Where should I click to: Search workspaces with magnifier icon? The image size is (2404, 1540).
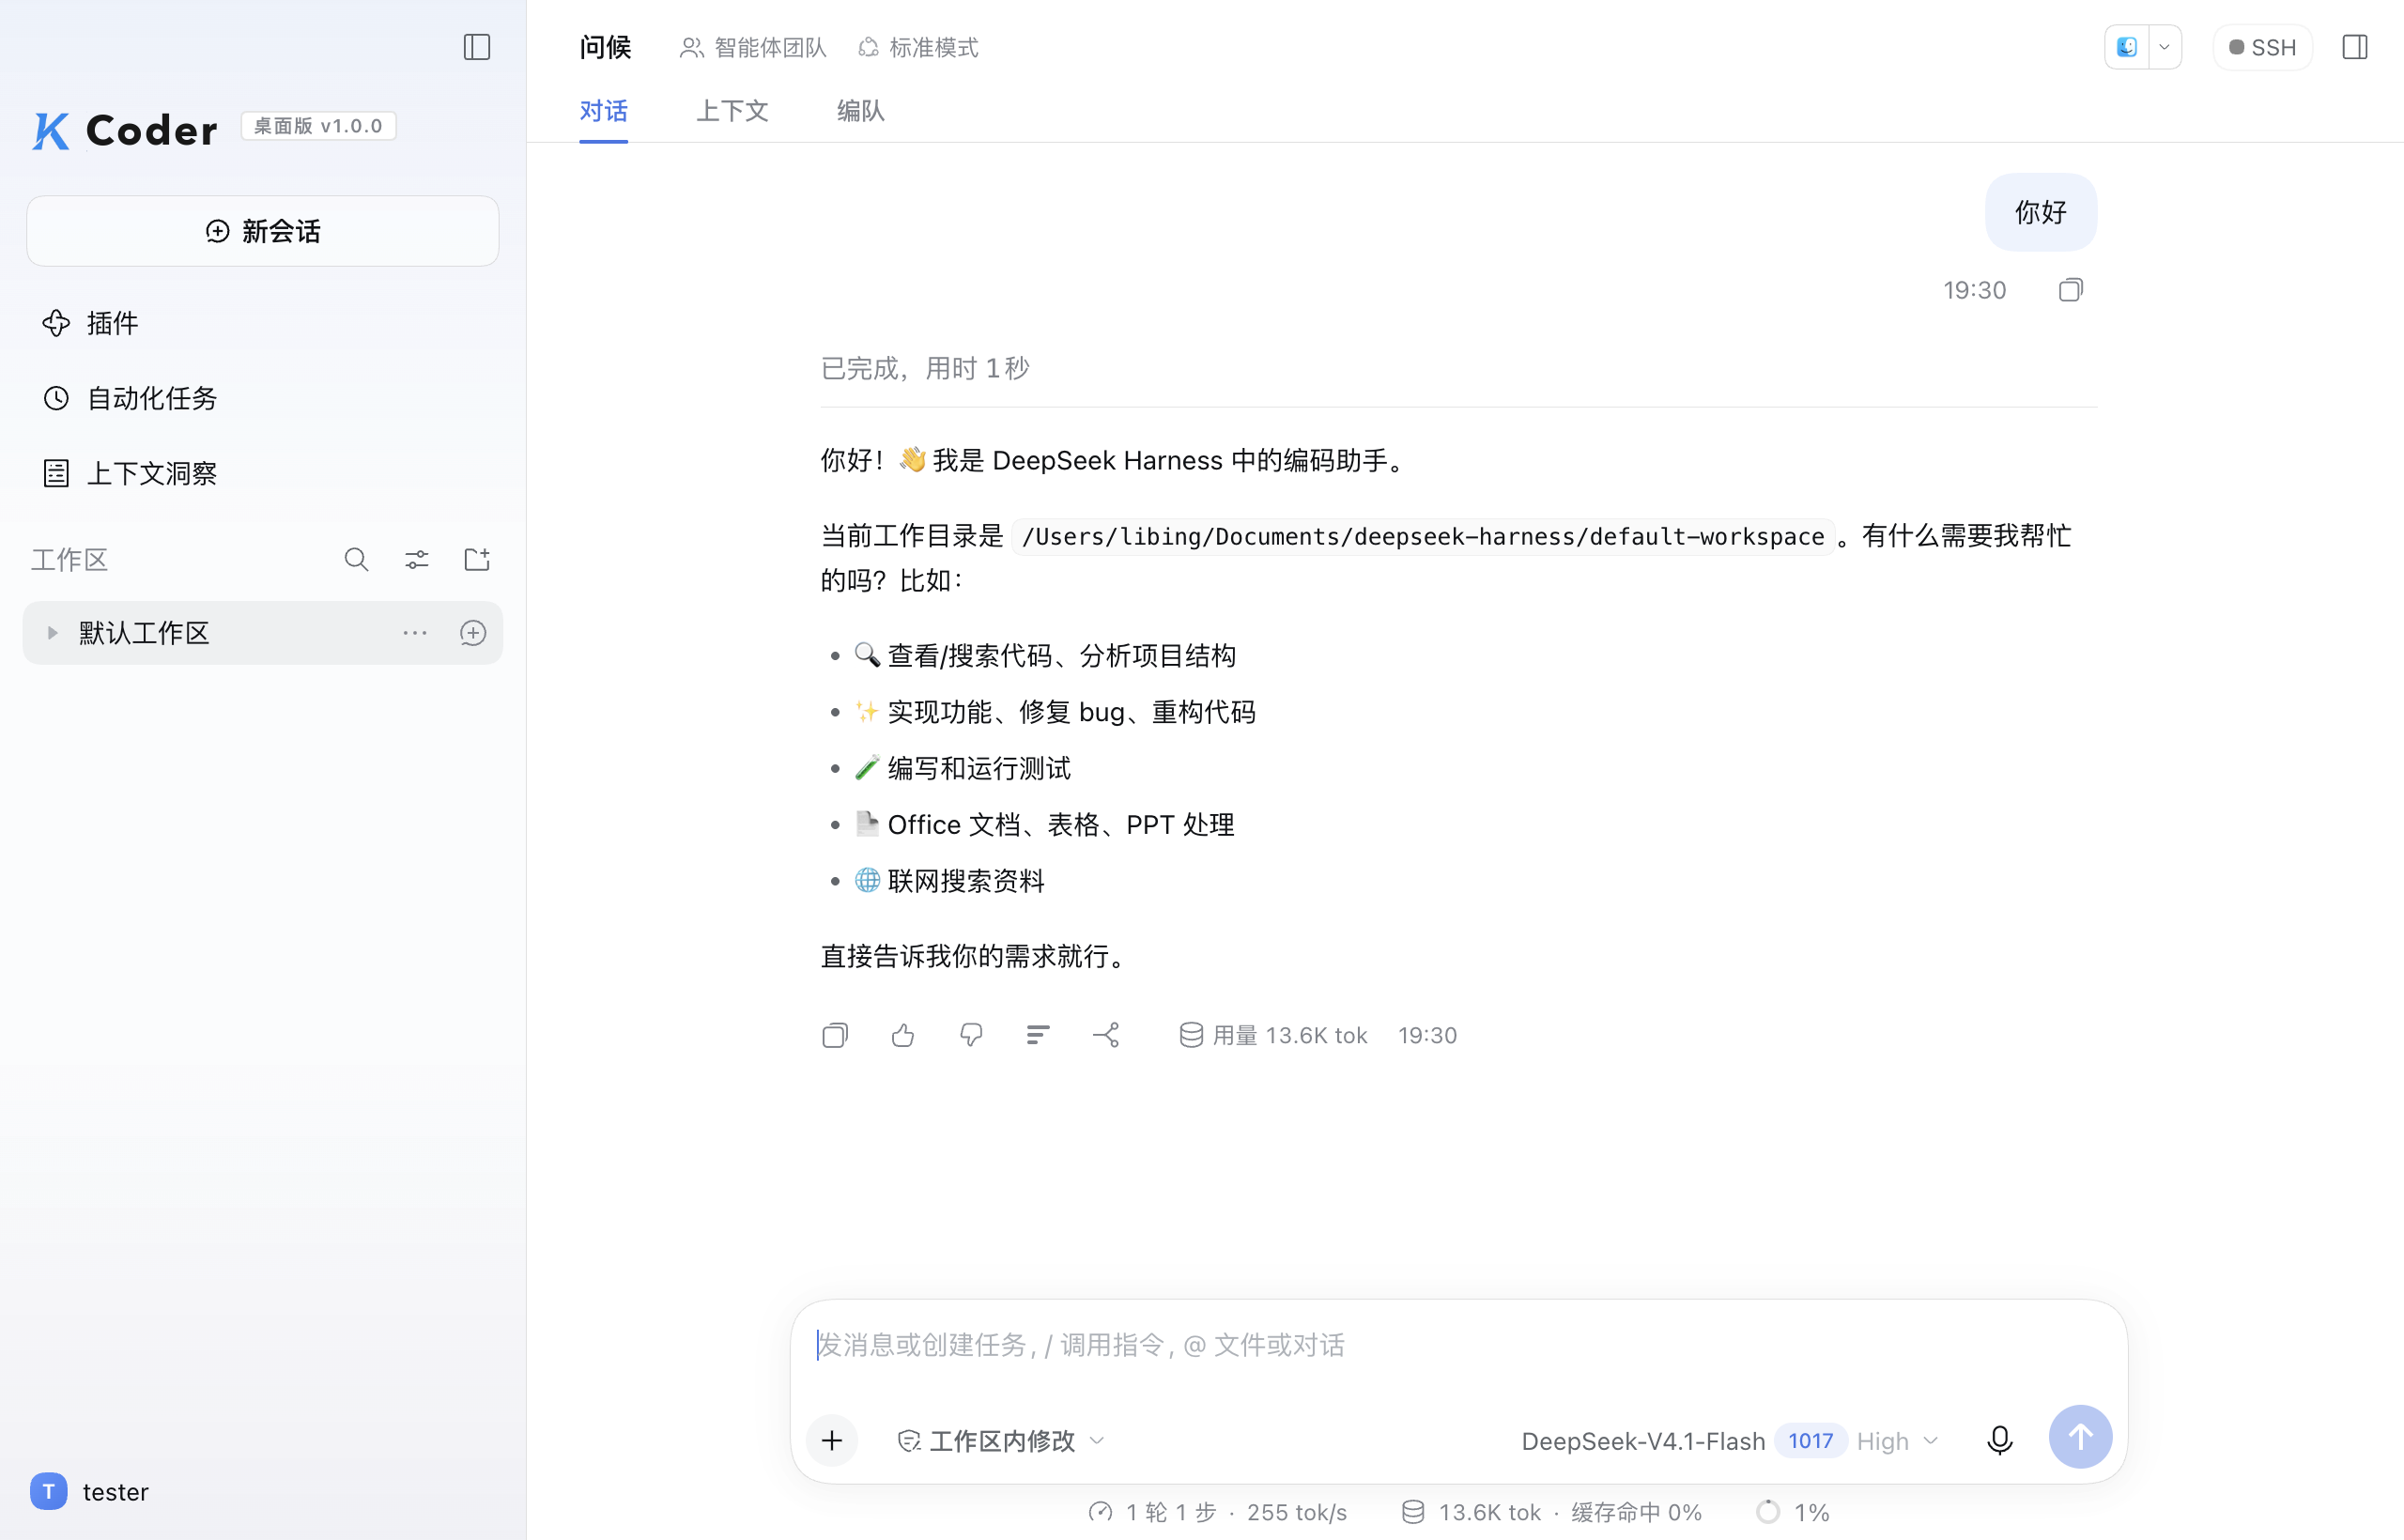[356, 559]
